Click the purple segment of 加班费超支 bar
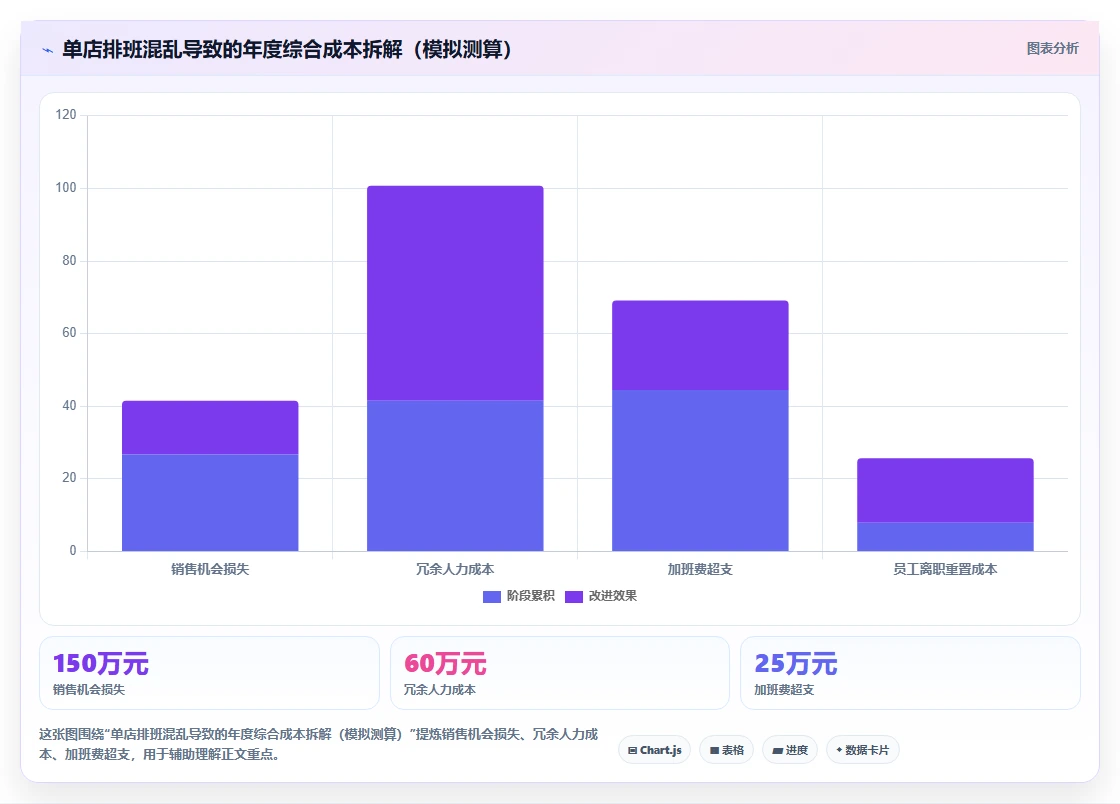1120x804 pixels. 700,346
